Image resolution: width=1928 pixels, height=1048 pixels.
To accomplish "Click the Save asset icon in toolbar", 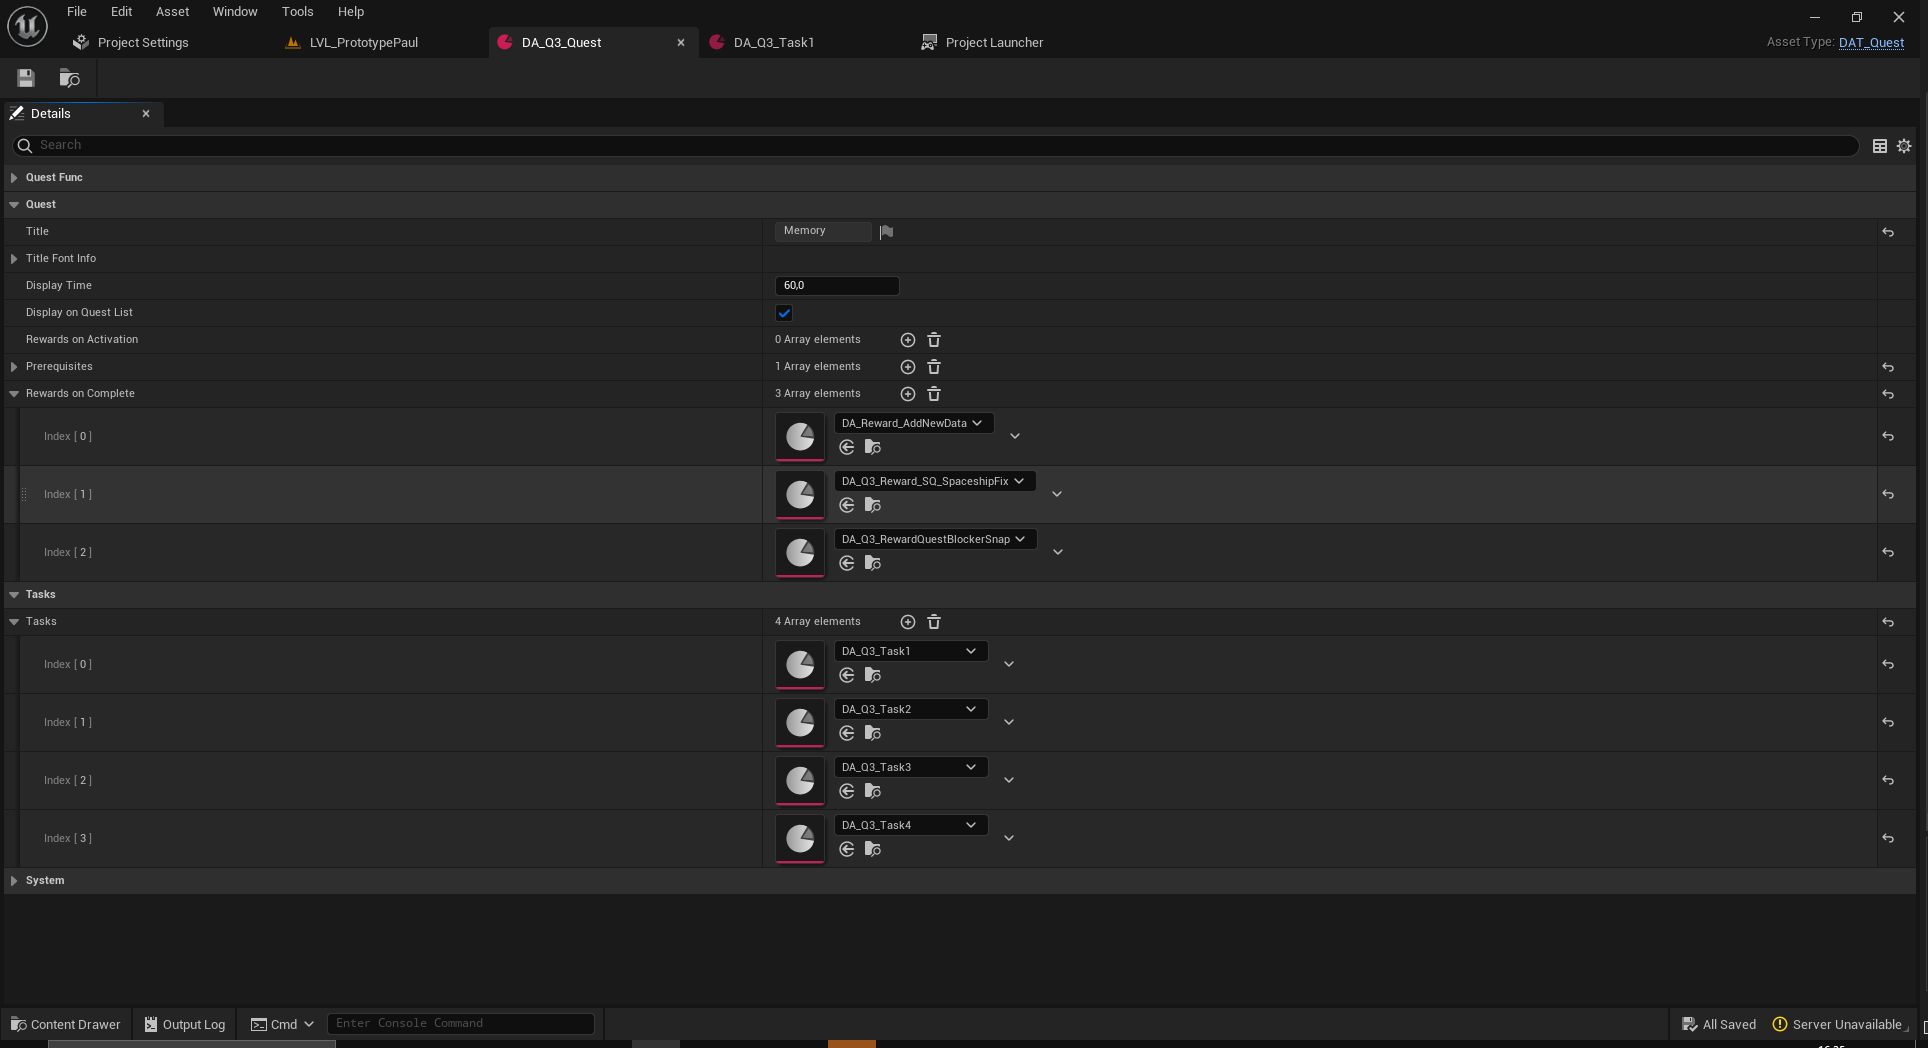I will tap(26, 78).
